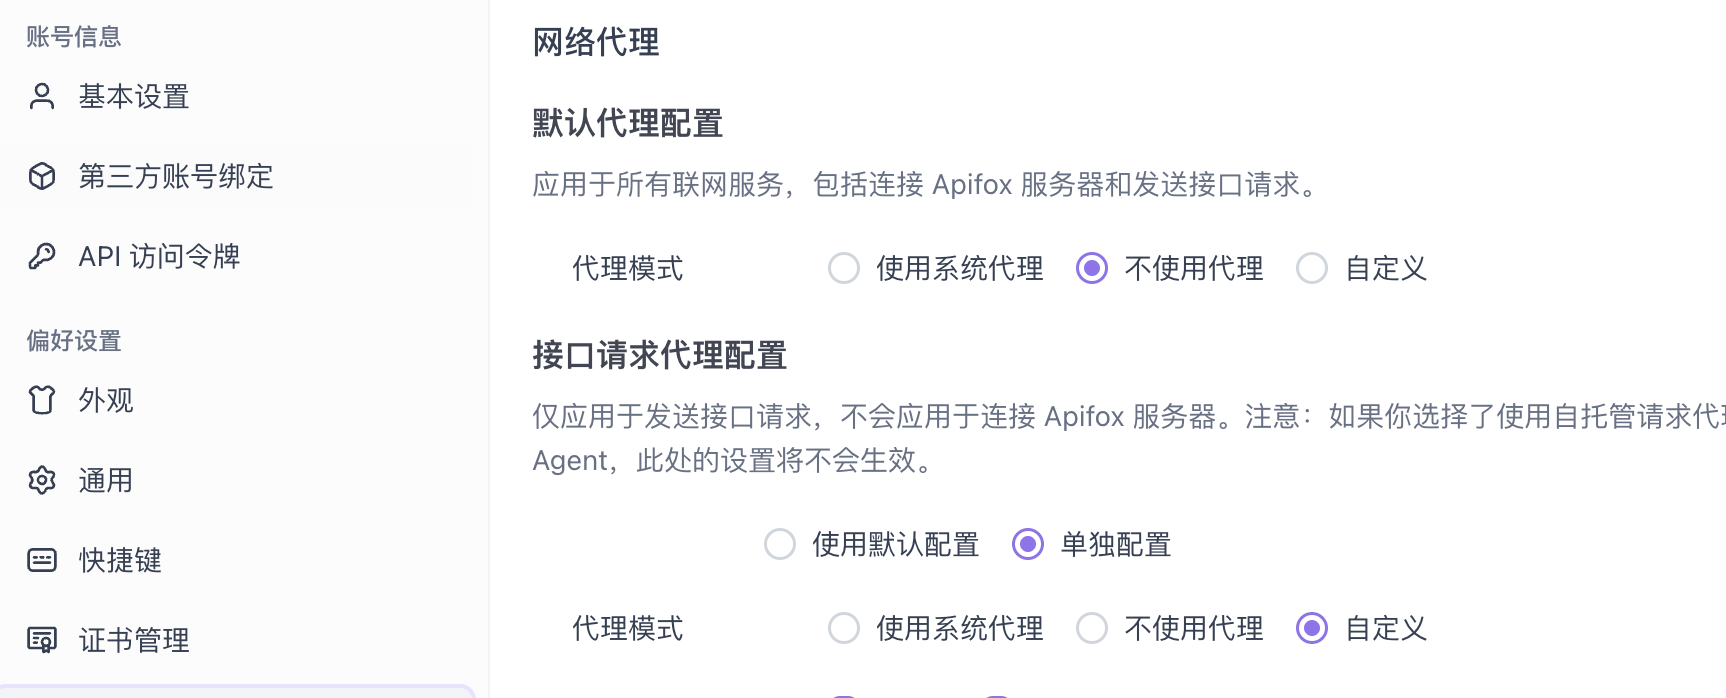1726x698 pixels.
Task: Click the shirt icon beside 外观
Action: [42, 400]
